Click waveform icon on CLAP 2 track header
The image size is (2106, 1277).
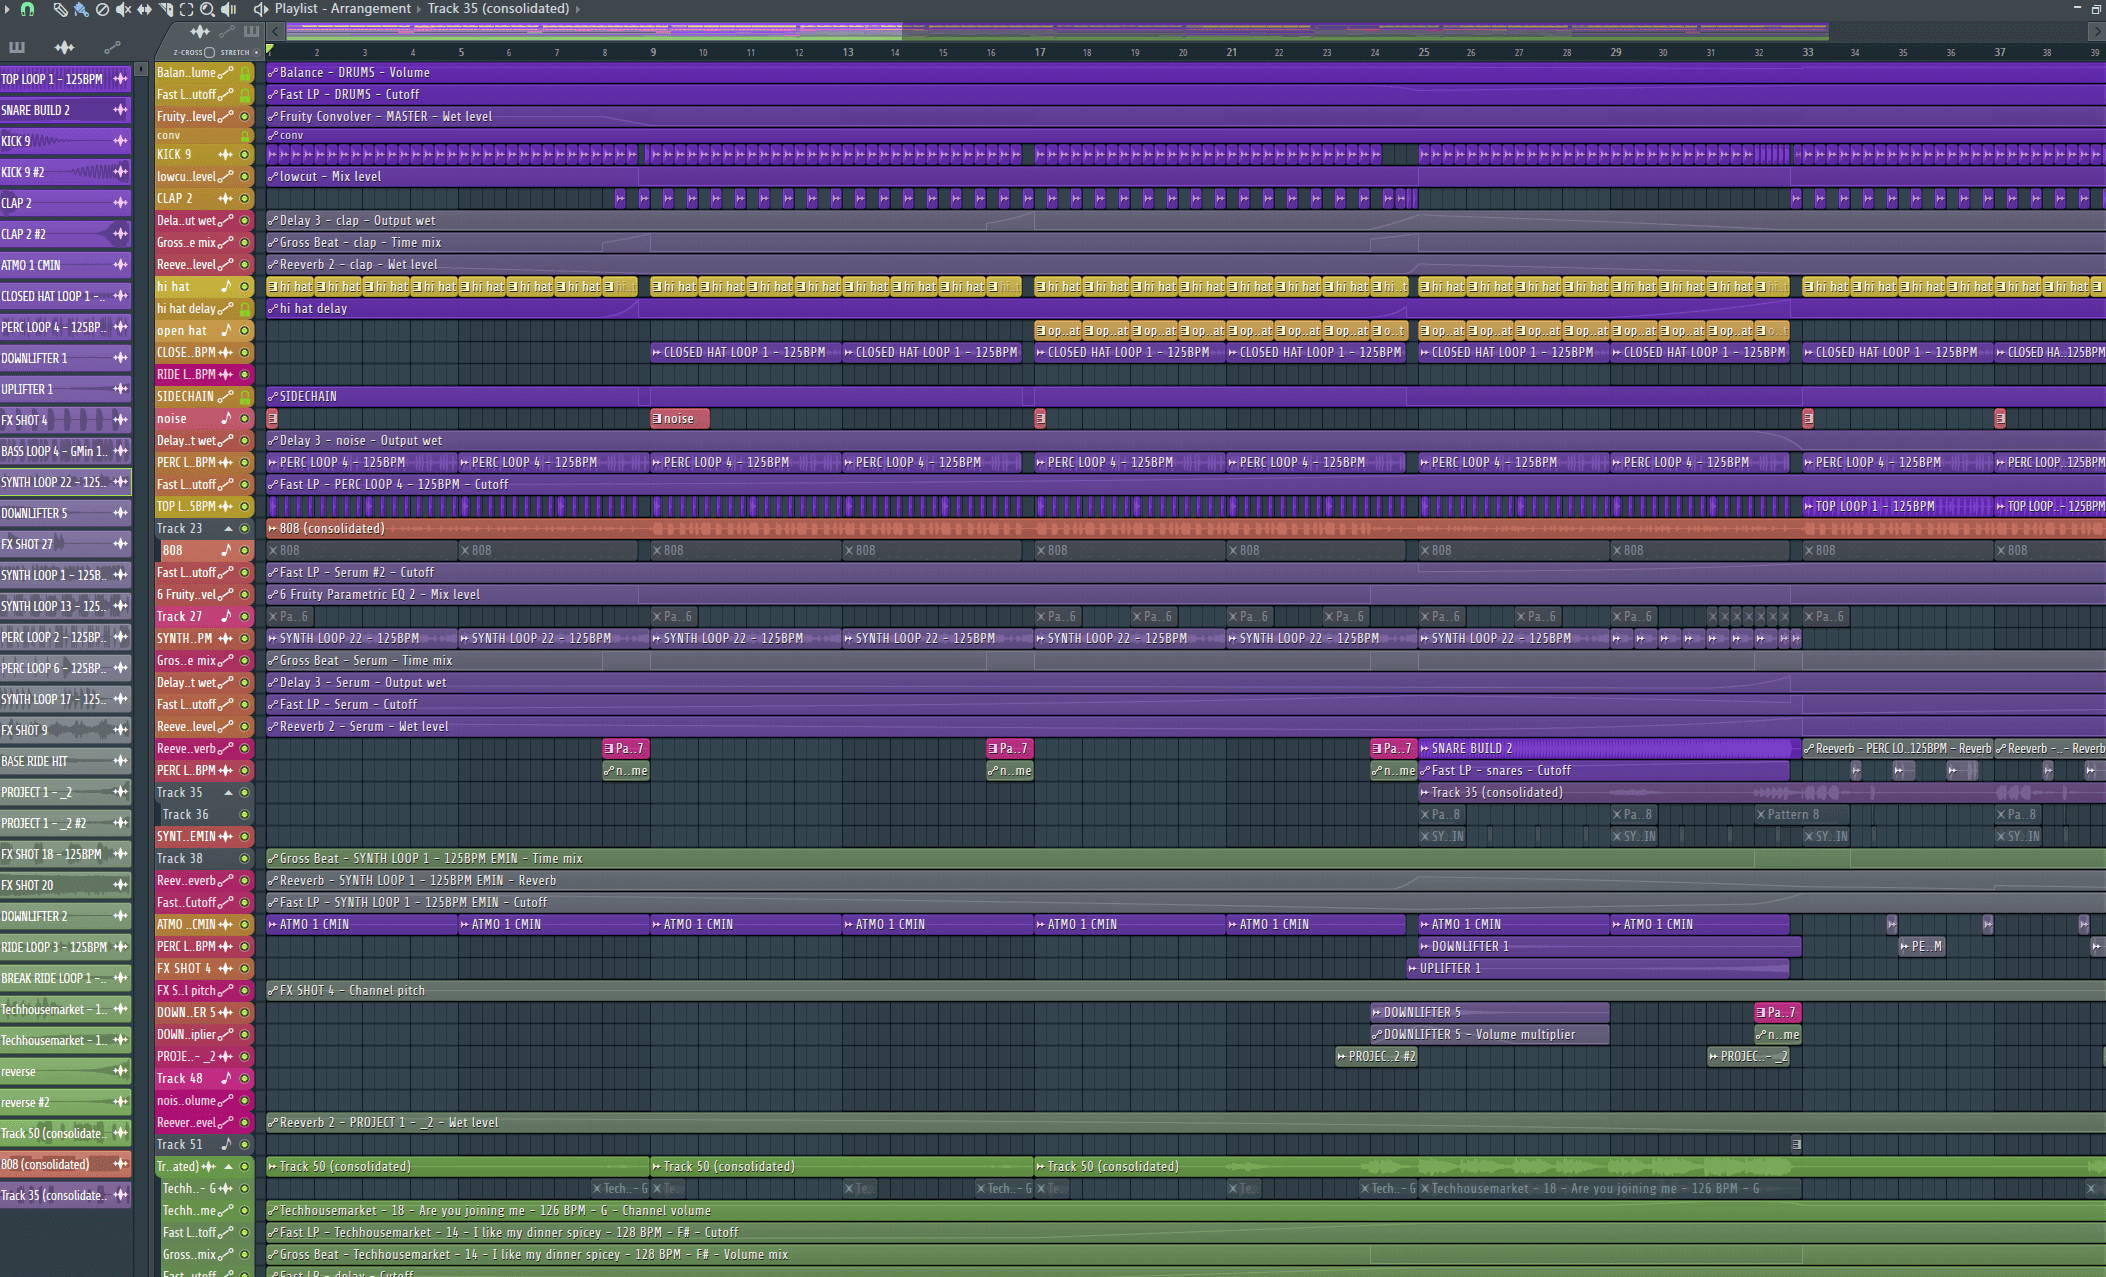coord(225,199)
